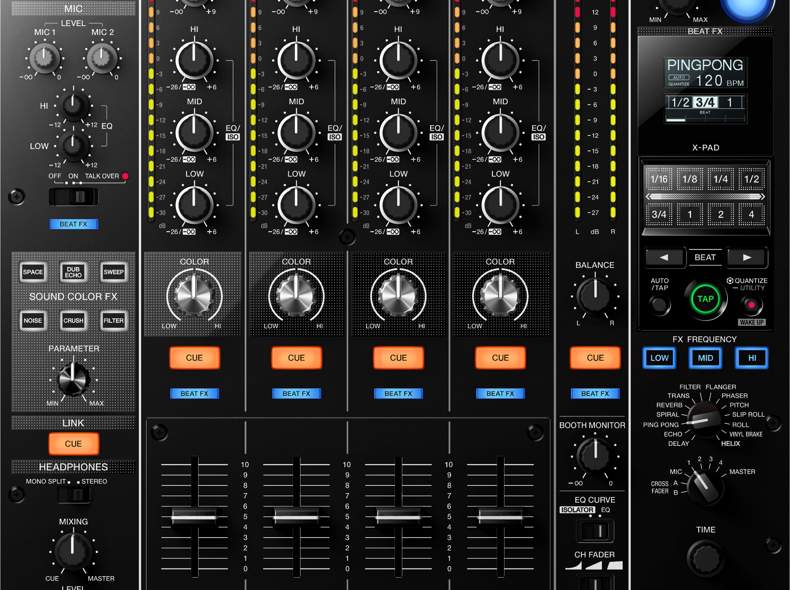Click the fourth channel CUE button

500,358
